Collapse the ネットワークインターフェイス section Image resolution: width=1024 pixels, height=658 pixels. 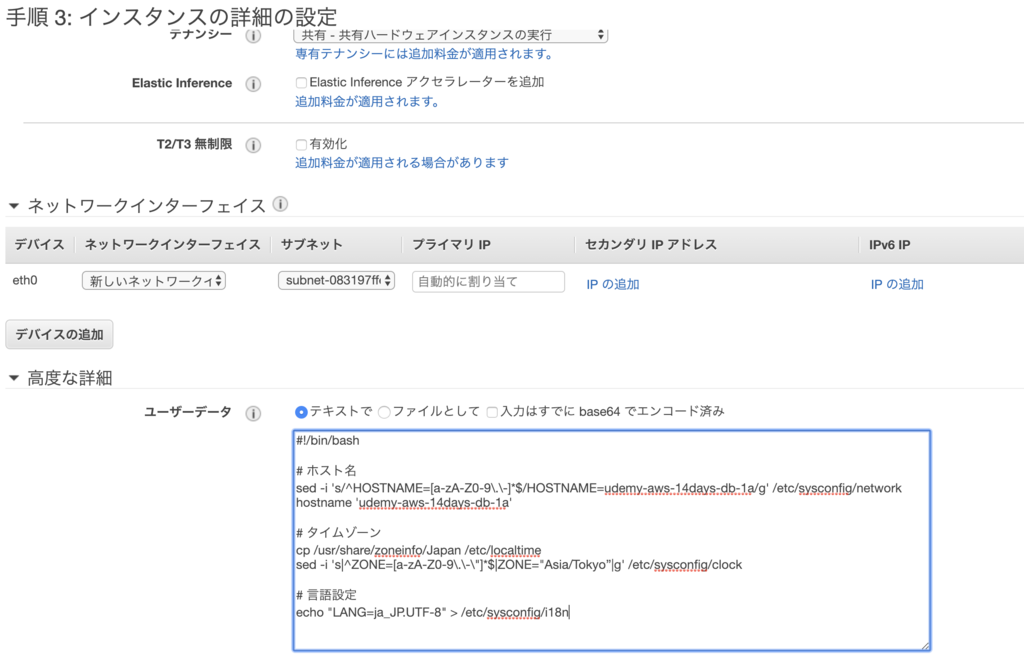click(13, 205)
